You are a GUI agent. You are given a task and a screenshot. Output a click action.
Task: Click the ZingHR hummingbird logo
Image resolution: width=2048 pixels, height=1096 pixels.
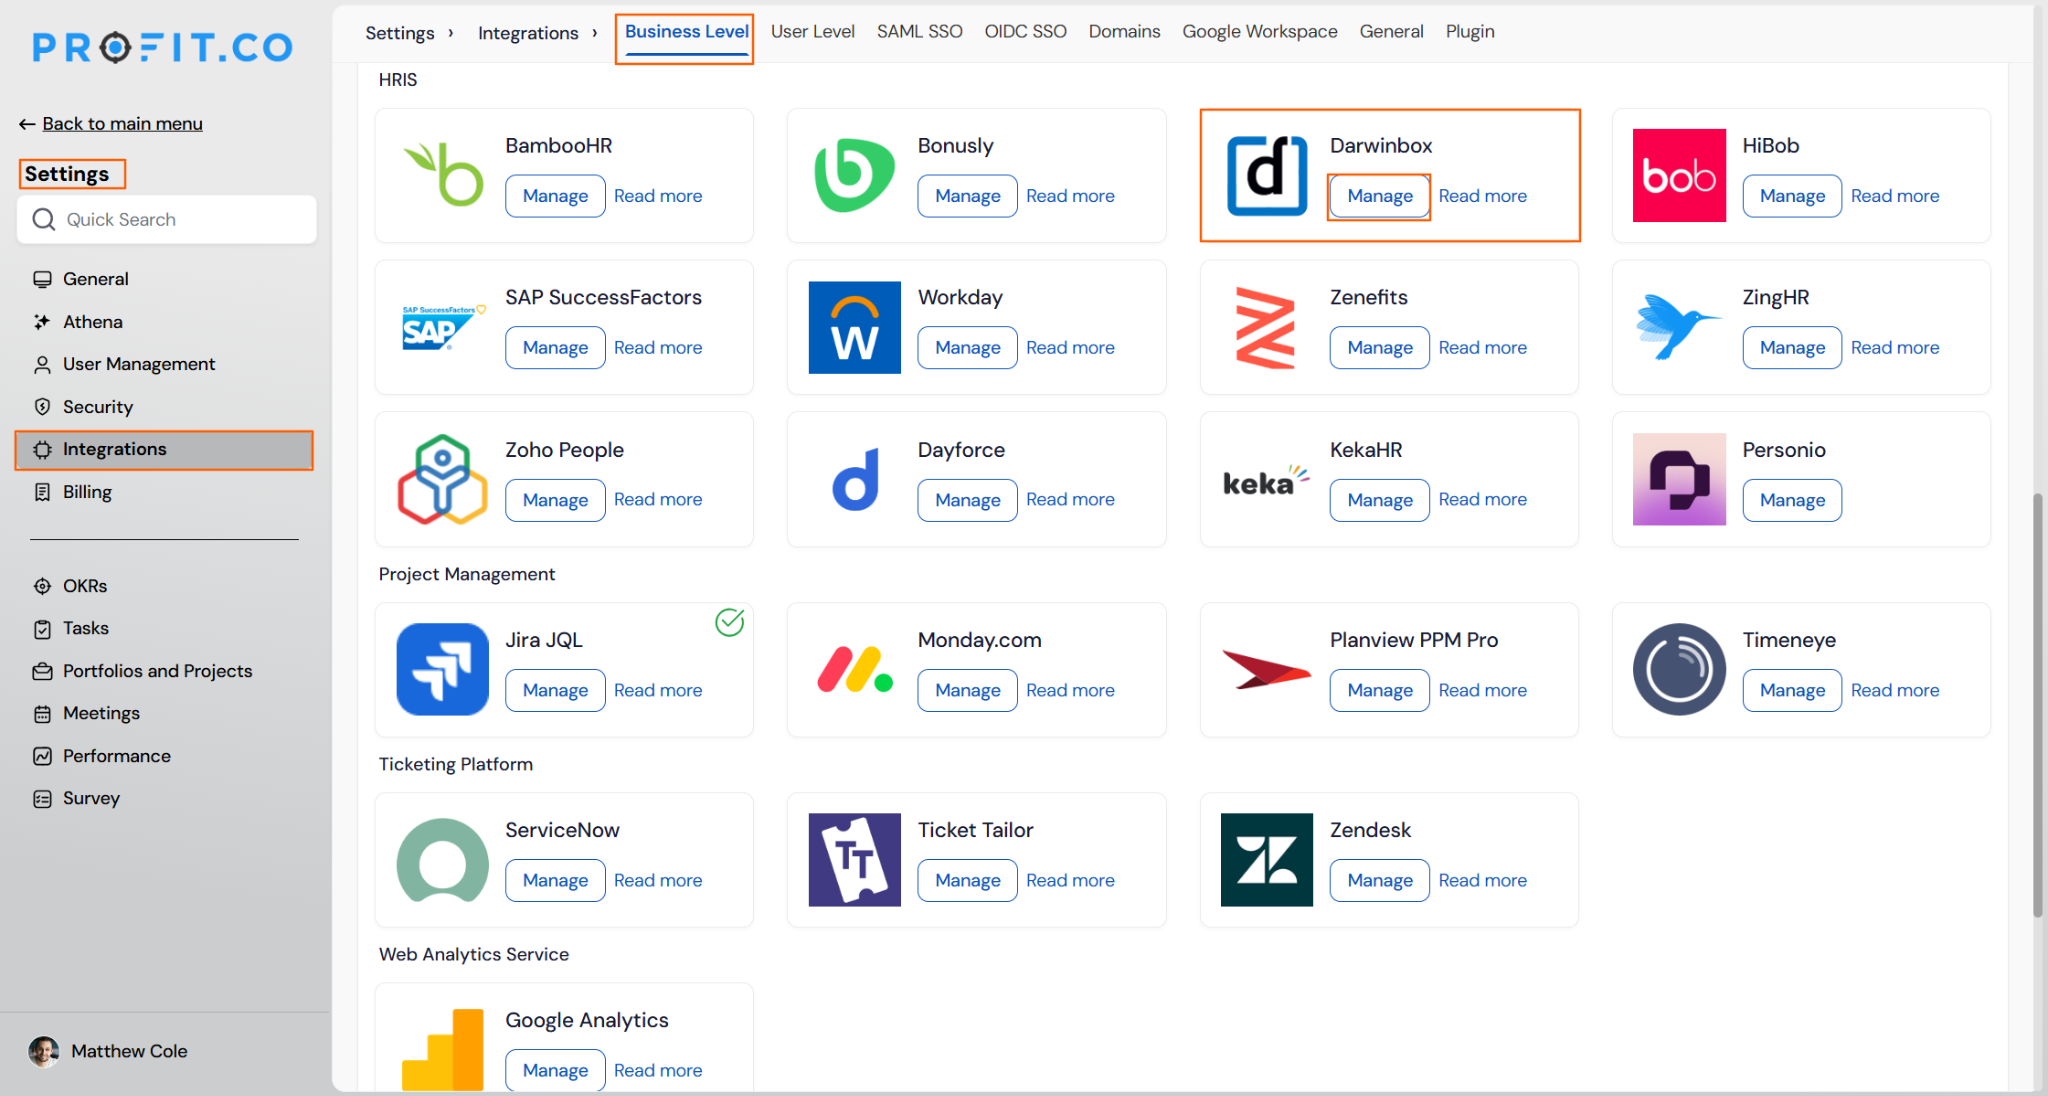click(x=1678, y=326)
